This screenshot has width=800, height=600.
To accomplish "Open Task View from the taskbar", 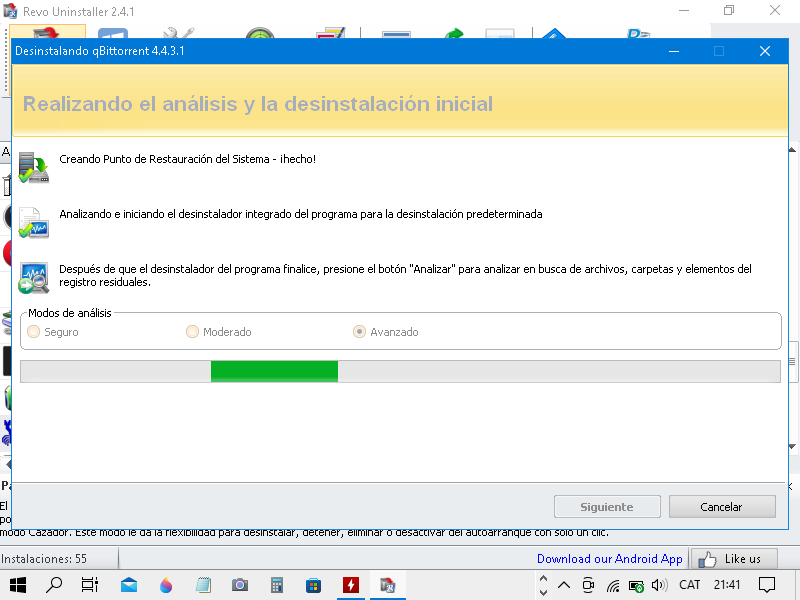I will [x=90, y=585].
